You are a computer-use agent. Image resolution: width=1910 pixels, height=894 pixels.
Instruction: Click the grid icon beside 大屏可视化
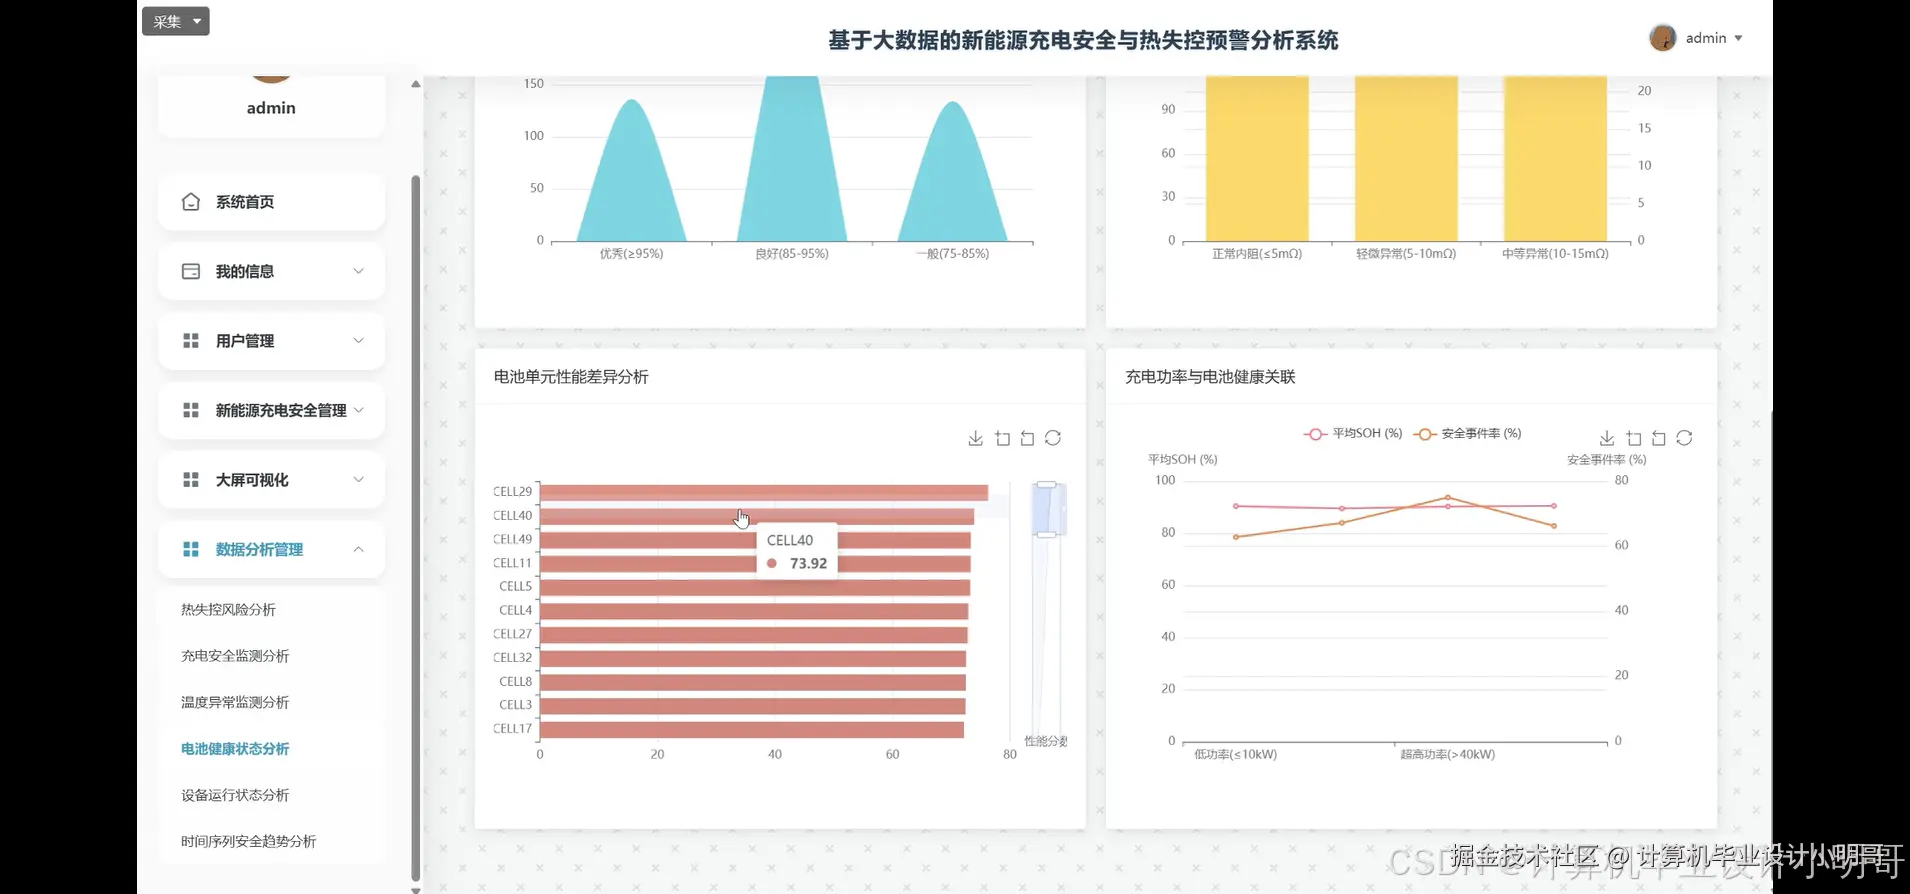tap(191, 480)
